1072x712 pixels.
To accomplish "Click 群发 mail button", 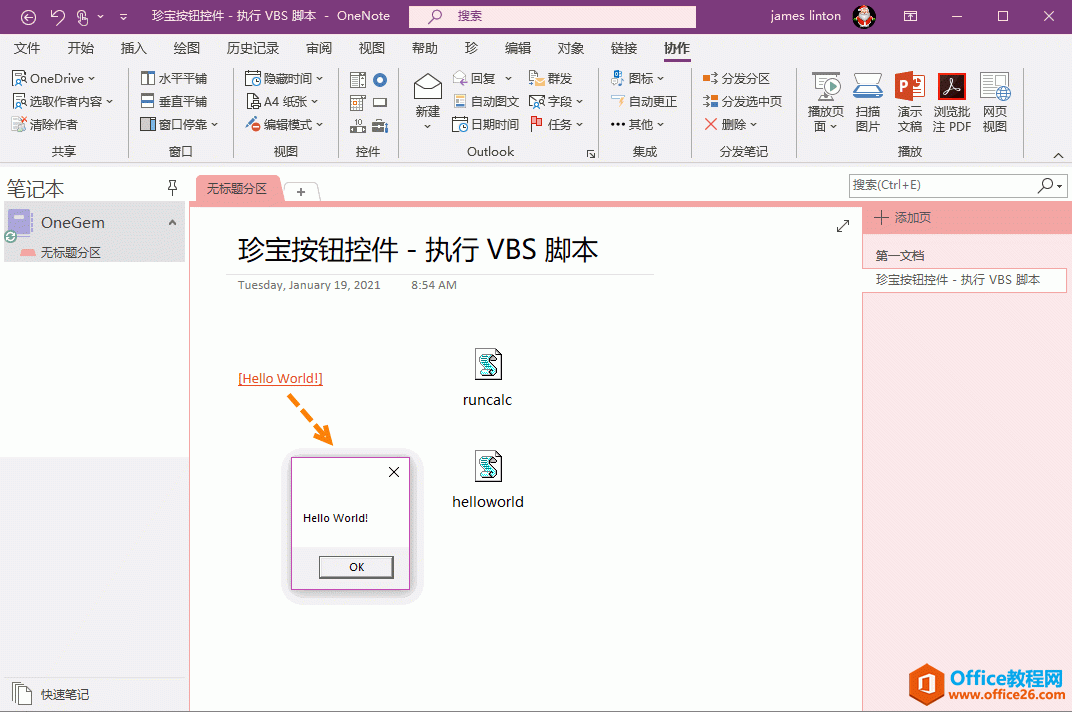I will [x=550, y=79].
